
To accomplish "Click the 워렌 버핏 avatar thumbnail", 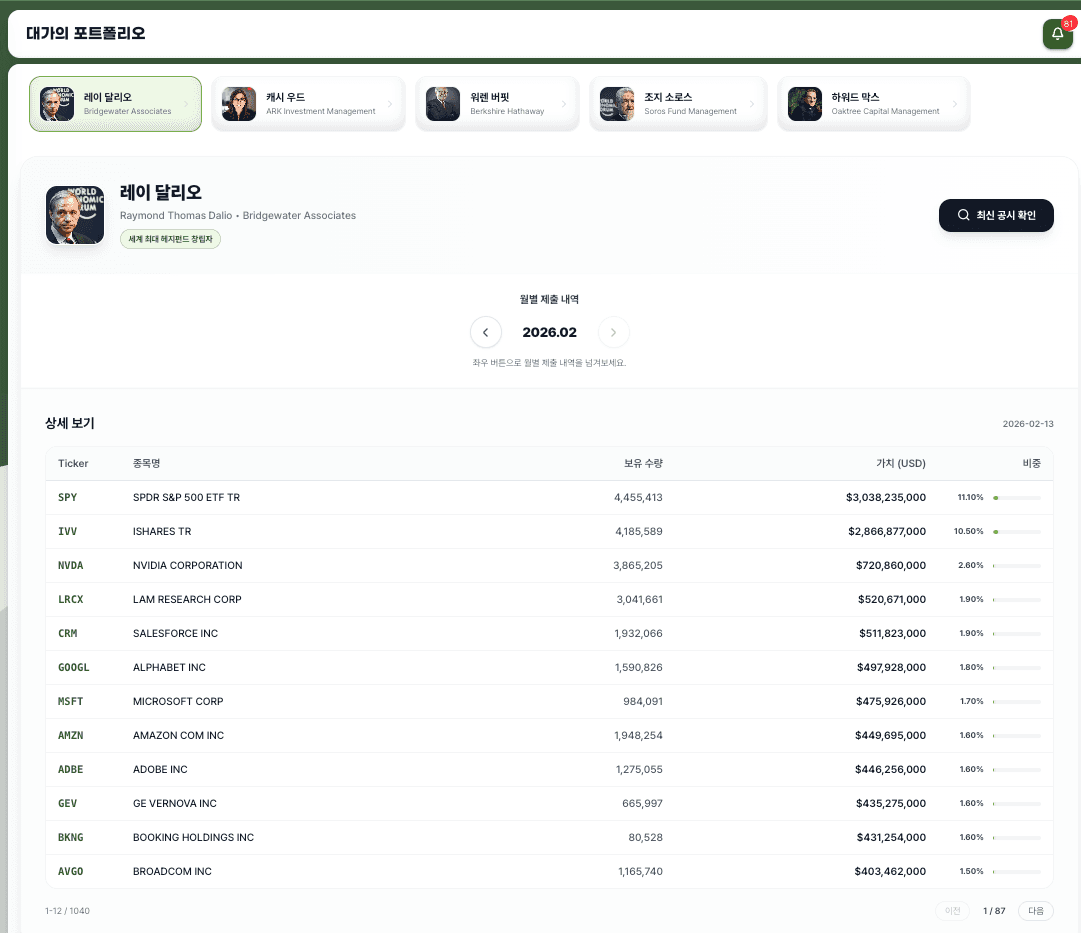I will 443,104.
